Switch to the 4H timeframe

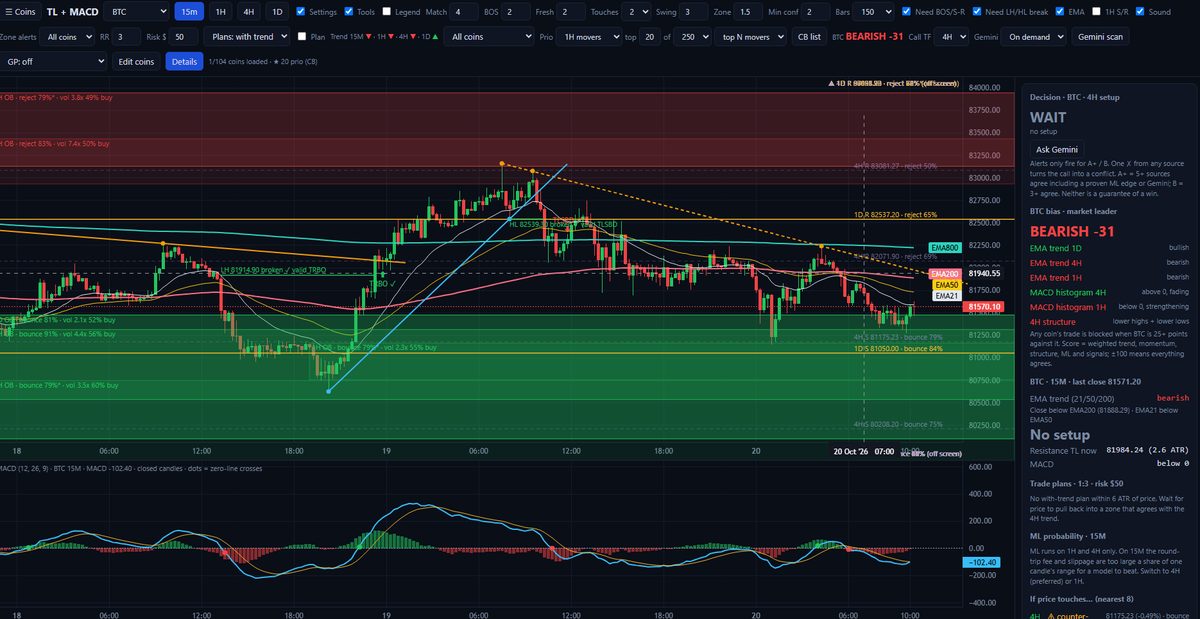tap(249, 12)
